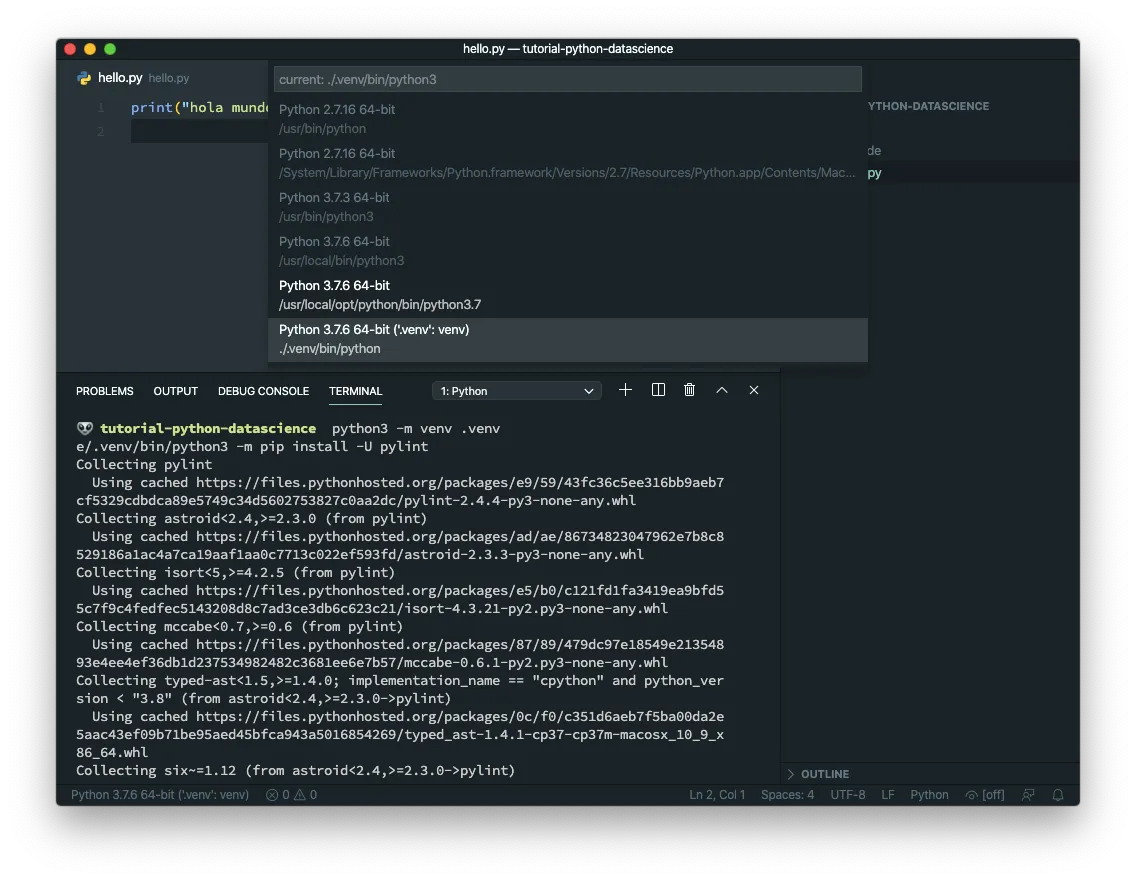Select the TERMINAL tab

click(x=356, y=391)
